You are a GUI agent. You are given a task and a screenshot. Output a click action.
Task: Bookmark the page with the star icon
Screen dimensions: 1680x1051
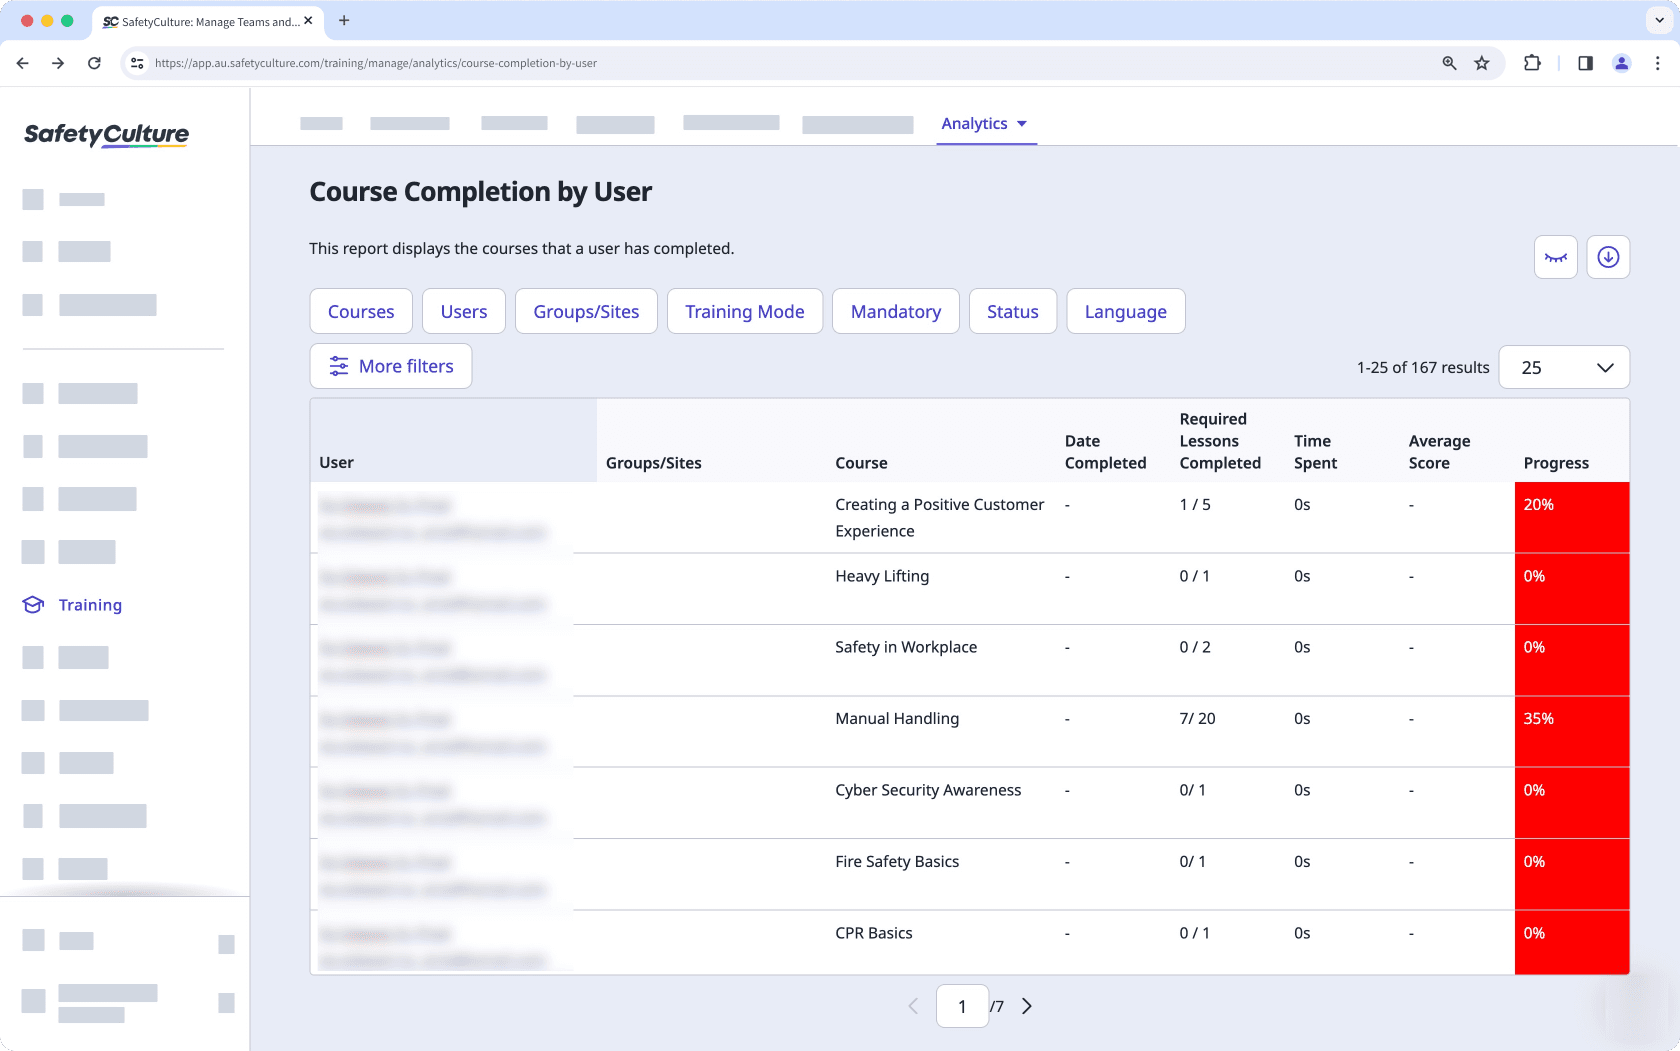tap(1481, 62)
